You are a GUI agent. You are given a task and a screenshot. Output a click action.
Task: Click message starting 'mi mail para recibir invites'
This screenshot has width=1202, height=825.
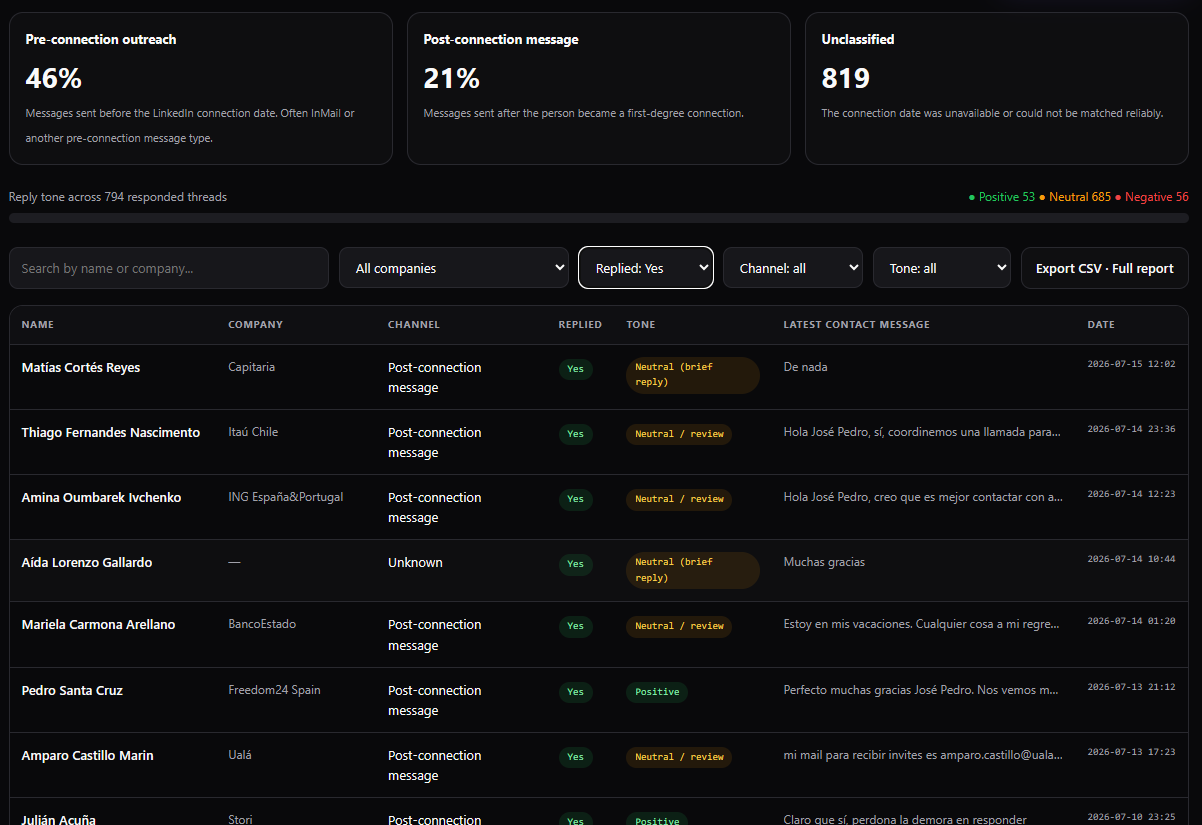(x=923, y=755)
